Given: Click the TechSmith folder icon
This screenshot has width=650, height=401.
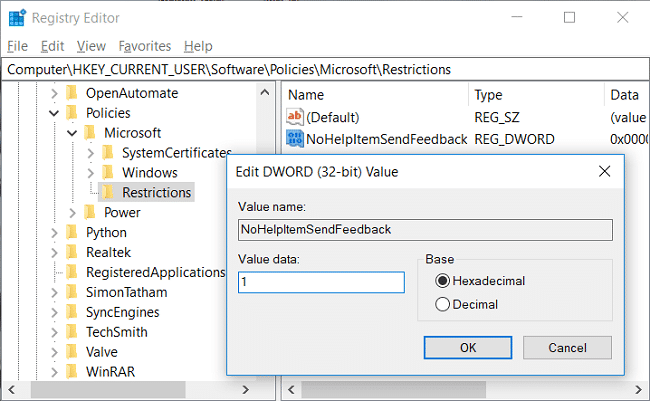Looking at the screenshot, I should [x=72, y=331].
